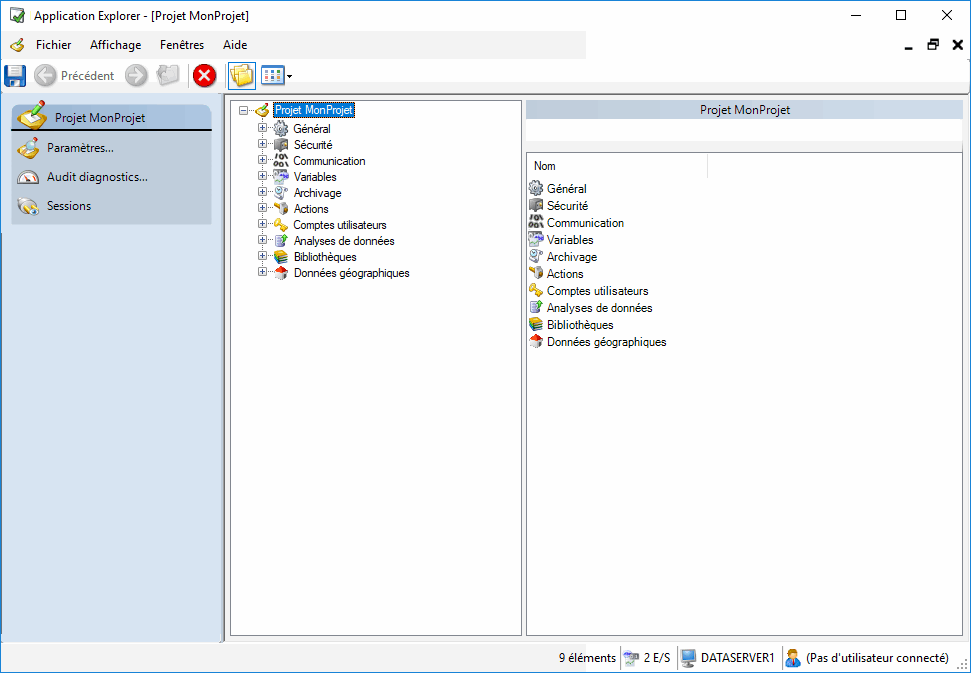Click the Audit diagnostics gauge icon
This screenshot has height=673, width=971.
pos(28,178)
